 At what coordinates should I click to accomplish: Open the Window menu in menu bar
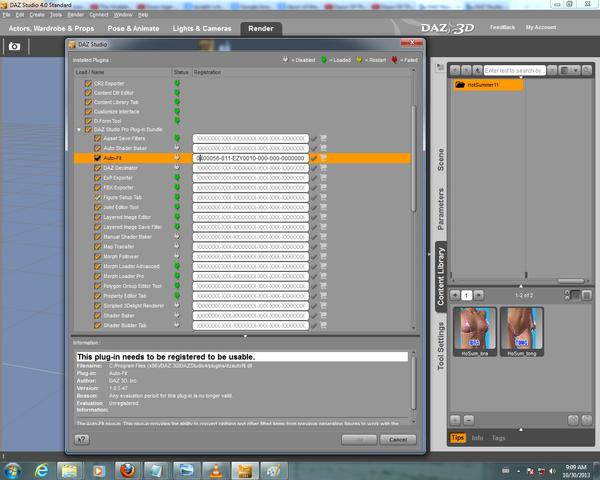click(122, 15)
